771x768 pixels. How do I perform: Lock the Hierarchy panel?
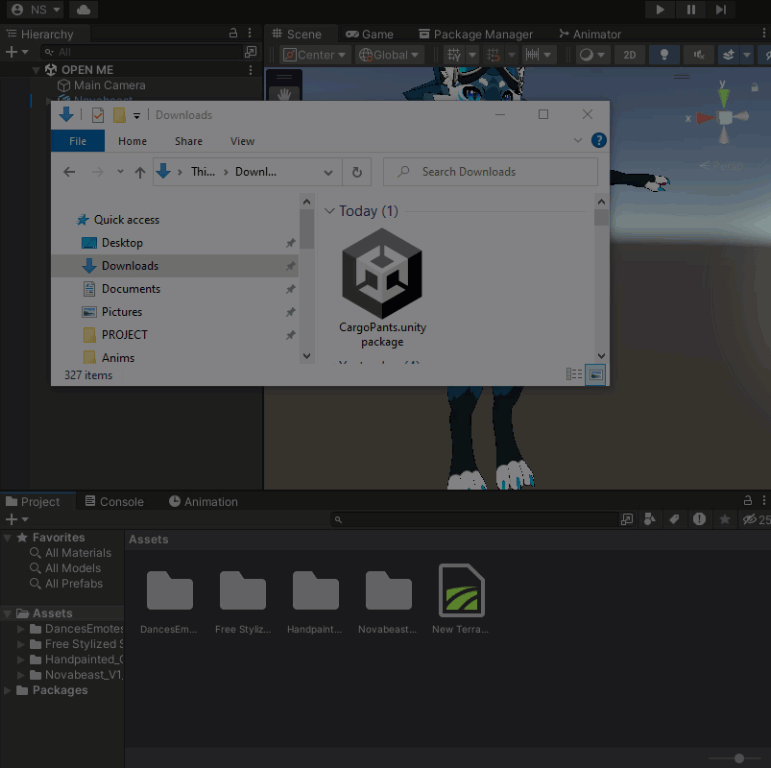(x=233, y=33)
